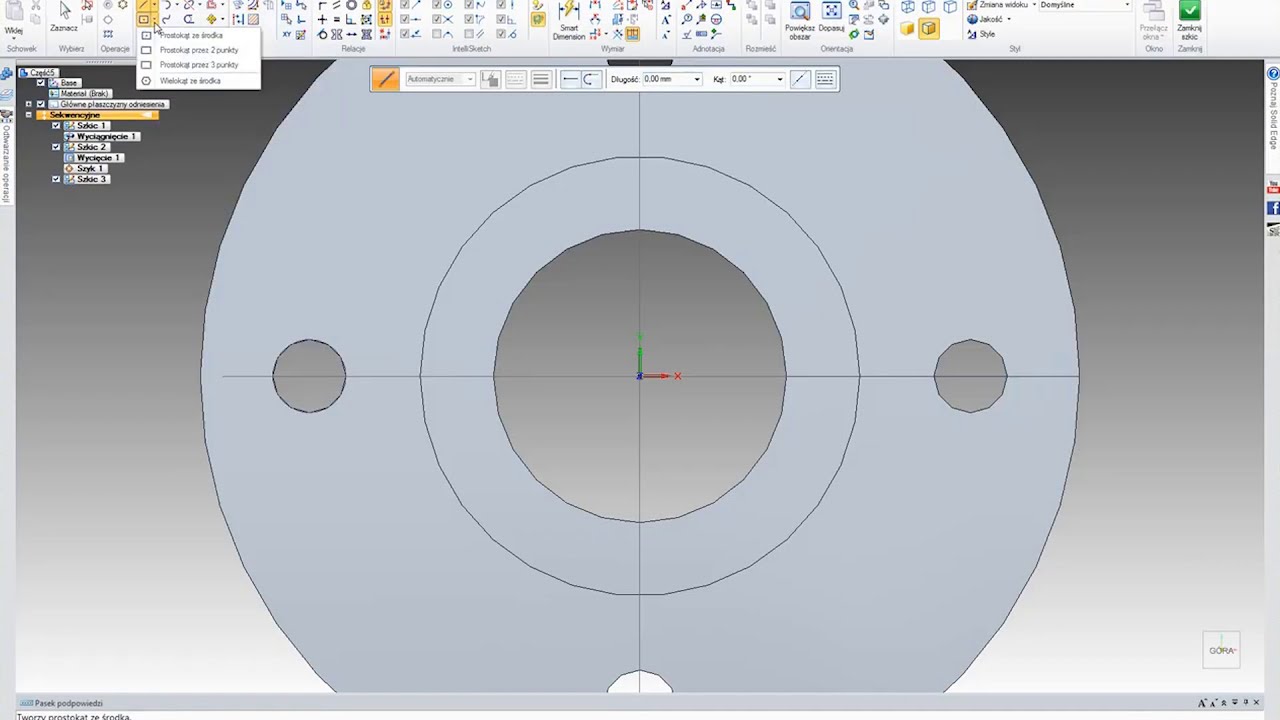Choose Prostokąt przez 2 punkty
This screenshot has height=720, width=1280.
pos(198,50)
